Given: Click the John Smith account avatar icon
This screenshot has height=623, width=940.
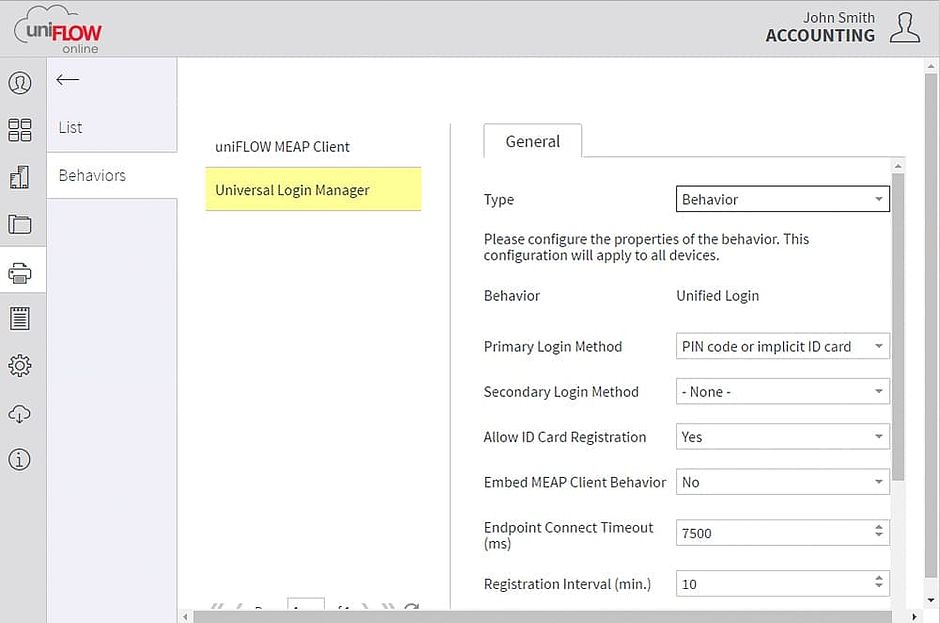Looking at the screenshot, I should coord(905,28).
